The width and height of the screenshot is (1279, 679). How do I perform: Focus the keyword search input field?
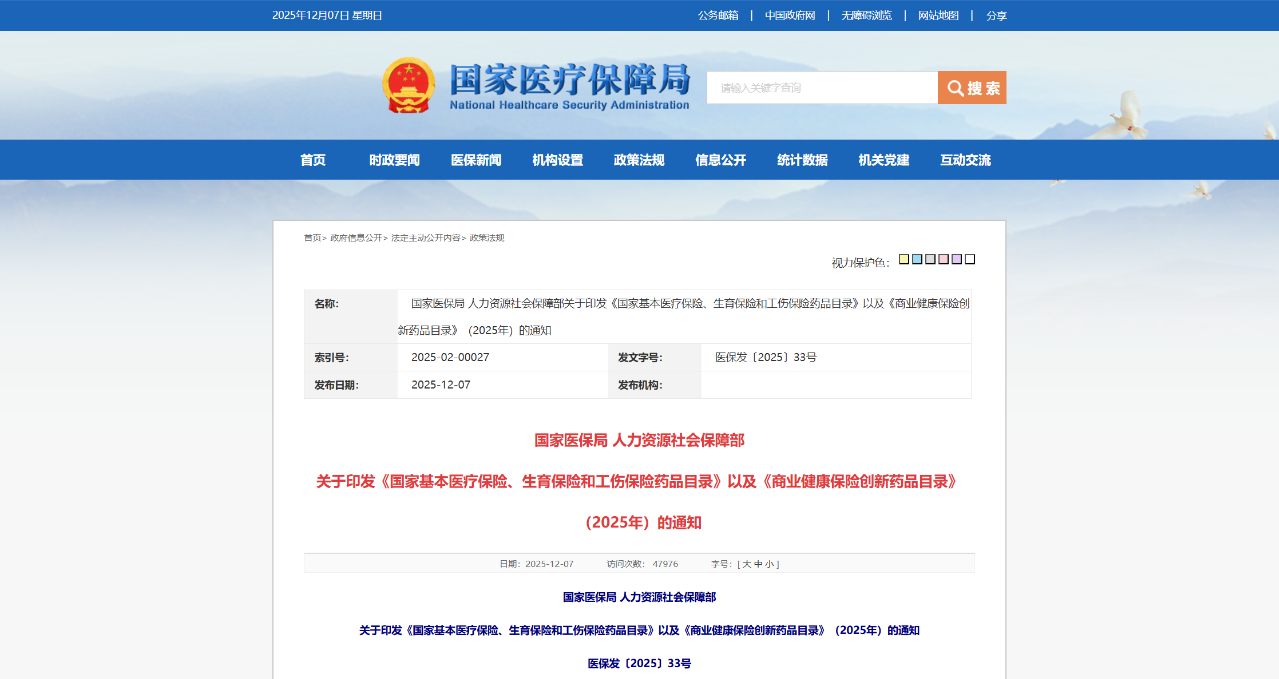[821, 88]
